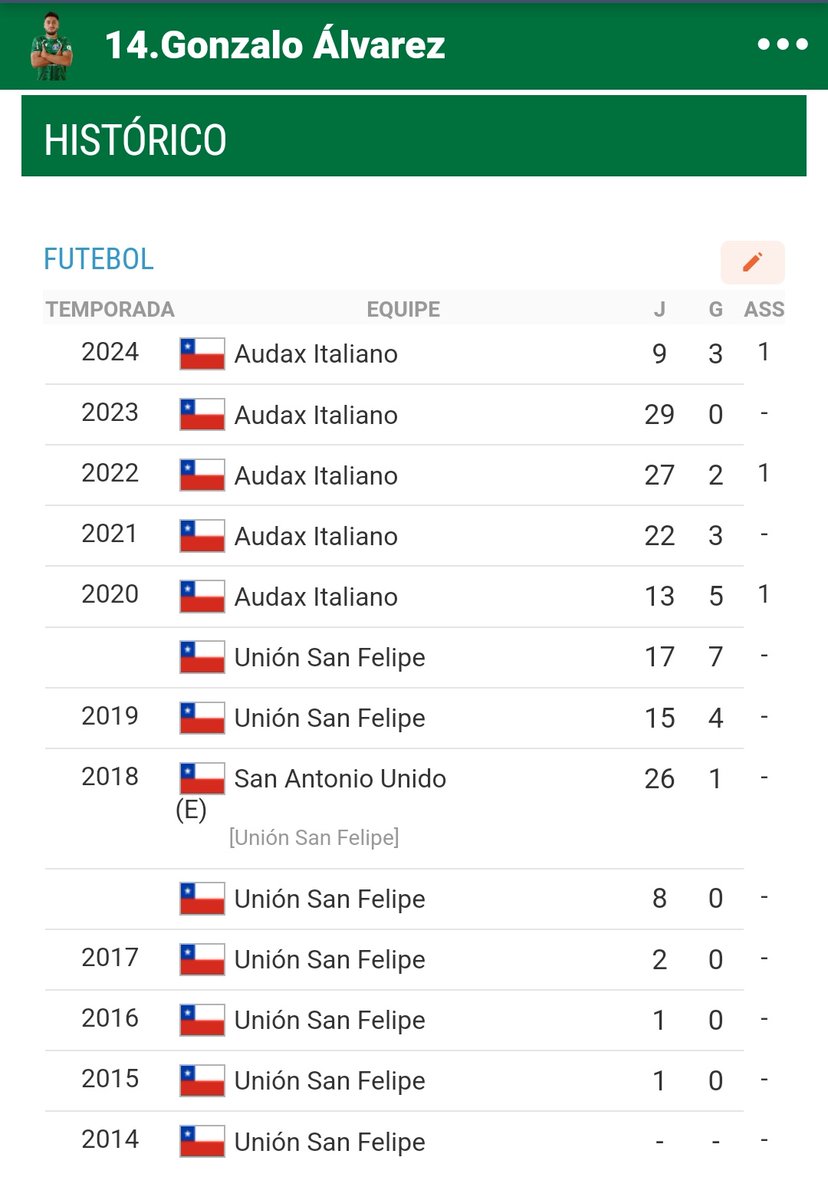Screen dimensions: 828x1200
Task: Click Chile flag in 2019 Unión San Felipe row
Action: pos(202,718)
